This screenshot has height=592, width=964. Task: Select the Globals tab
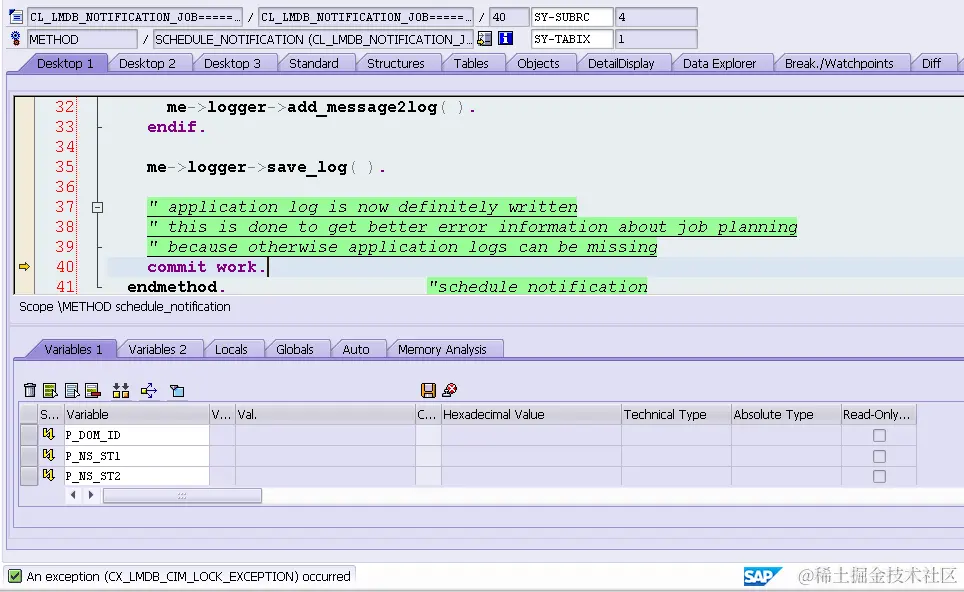click(x=294, y=349)
